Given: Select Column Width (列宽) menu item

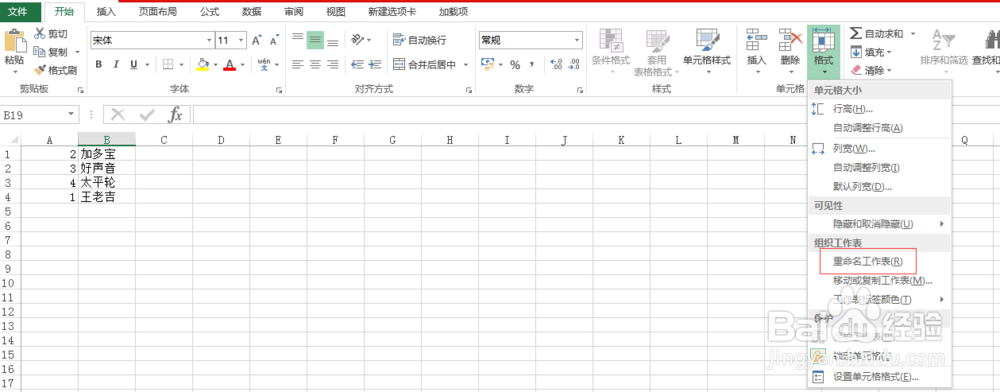Looking at the screenshot, I should (x=879, y=149).
